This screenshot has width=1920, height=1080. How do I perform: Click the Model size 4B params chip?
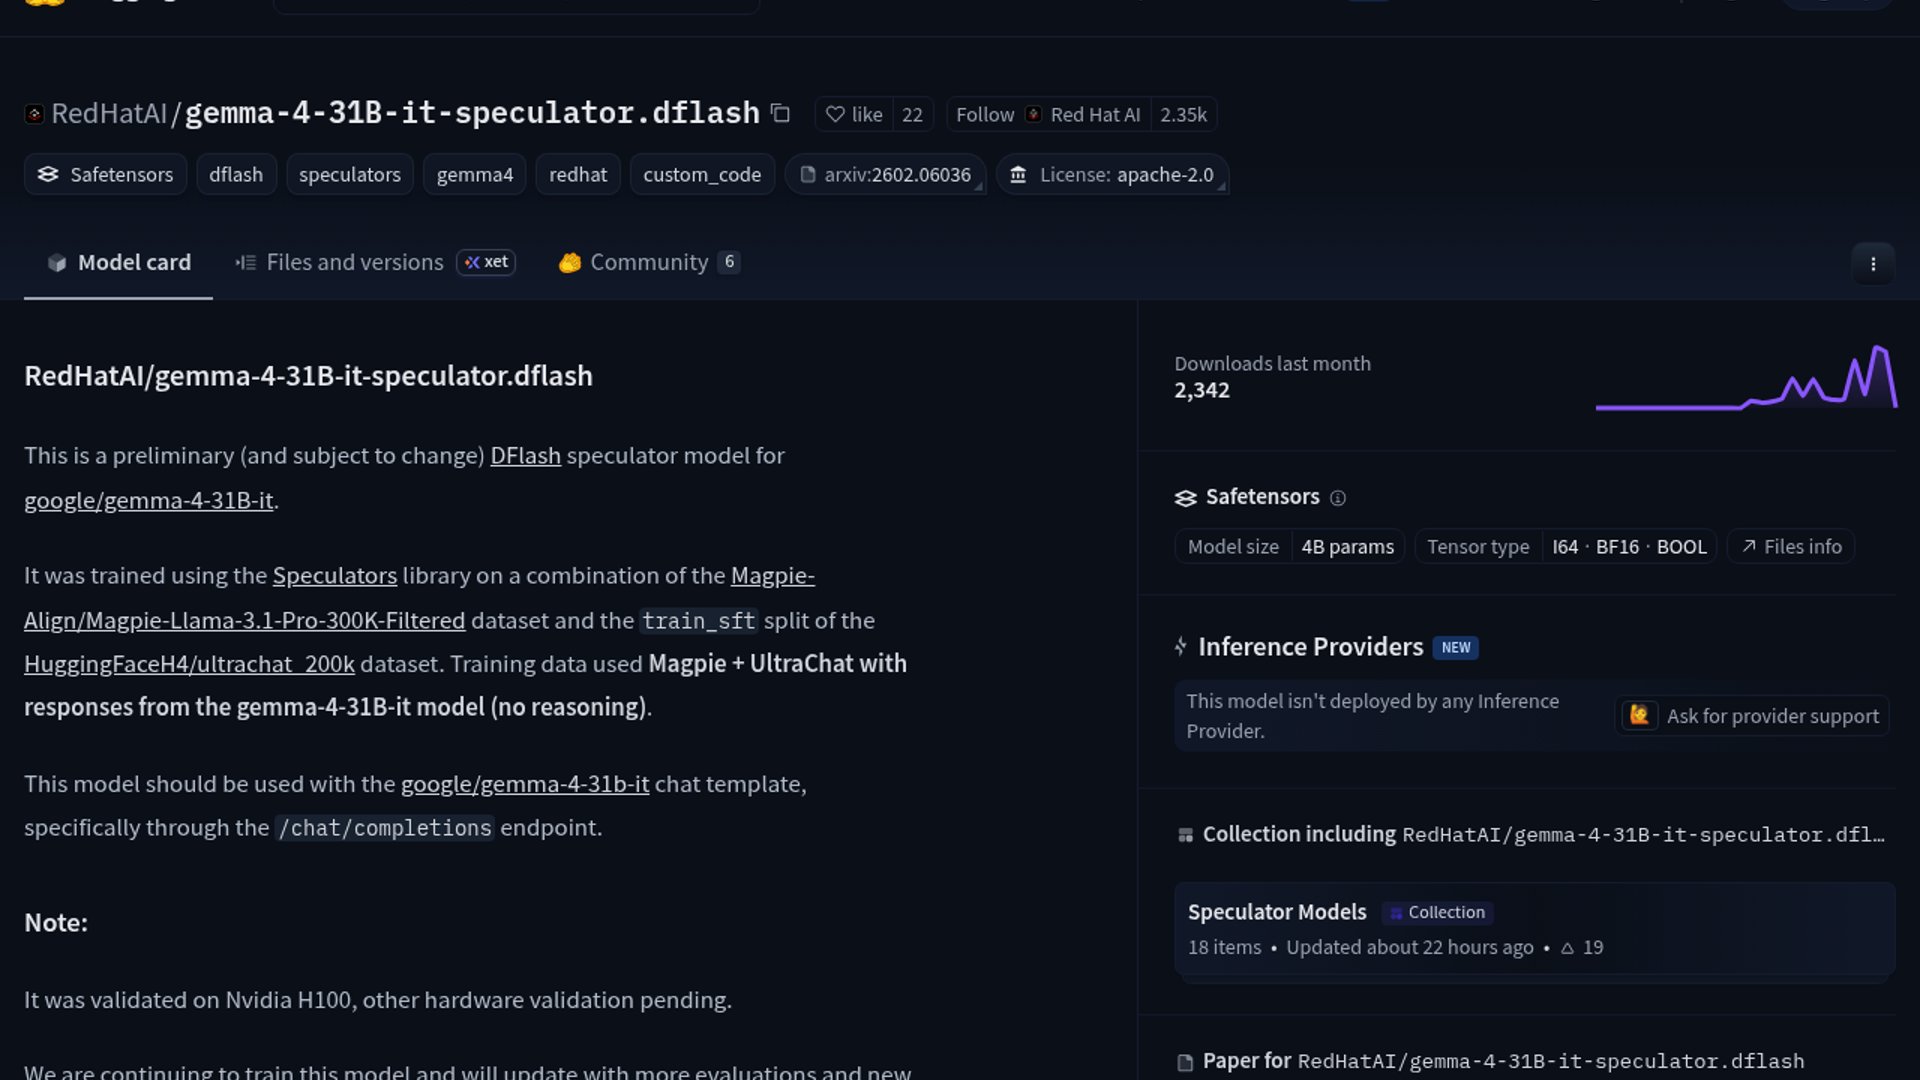(1290, 547)
